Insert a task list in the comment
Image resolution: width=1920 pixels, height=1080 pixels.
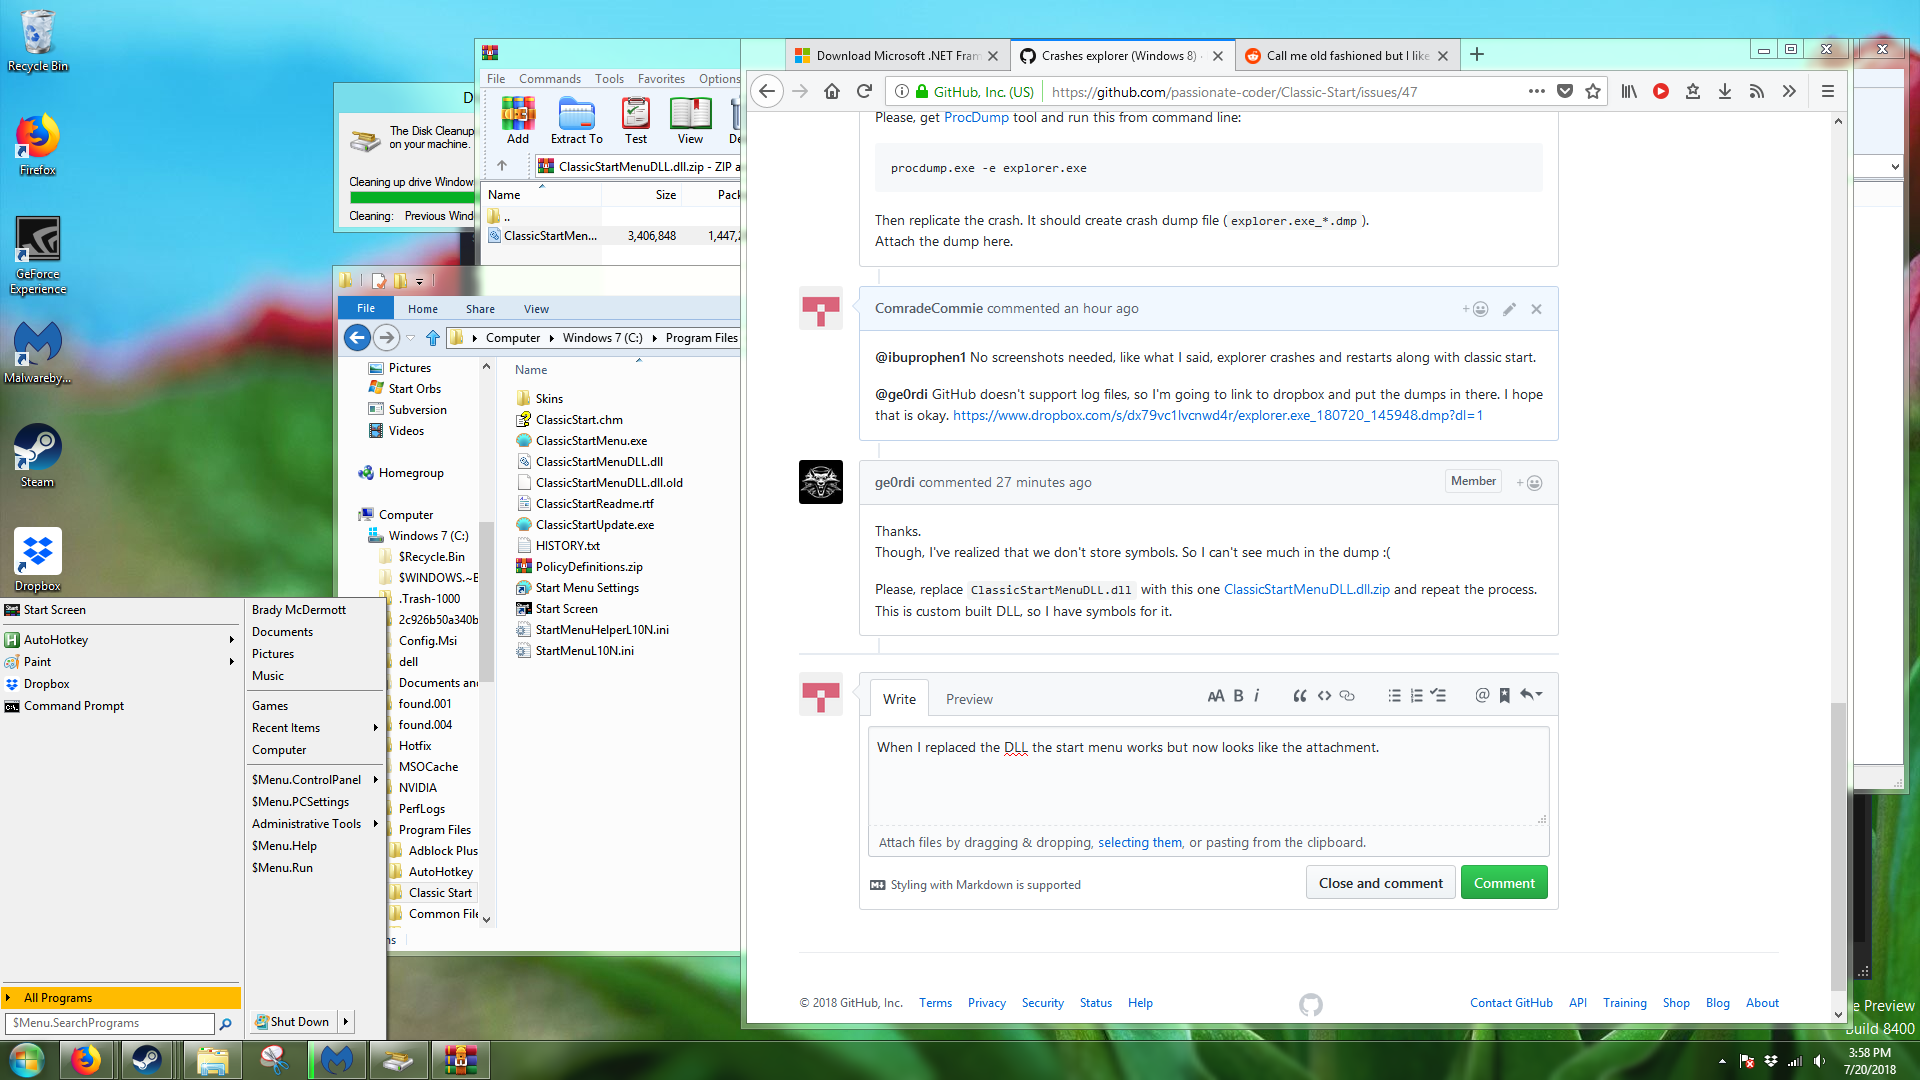click(1438, 696)
